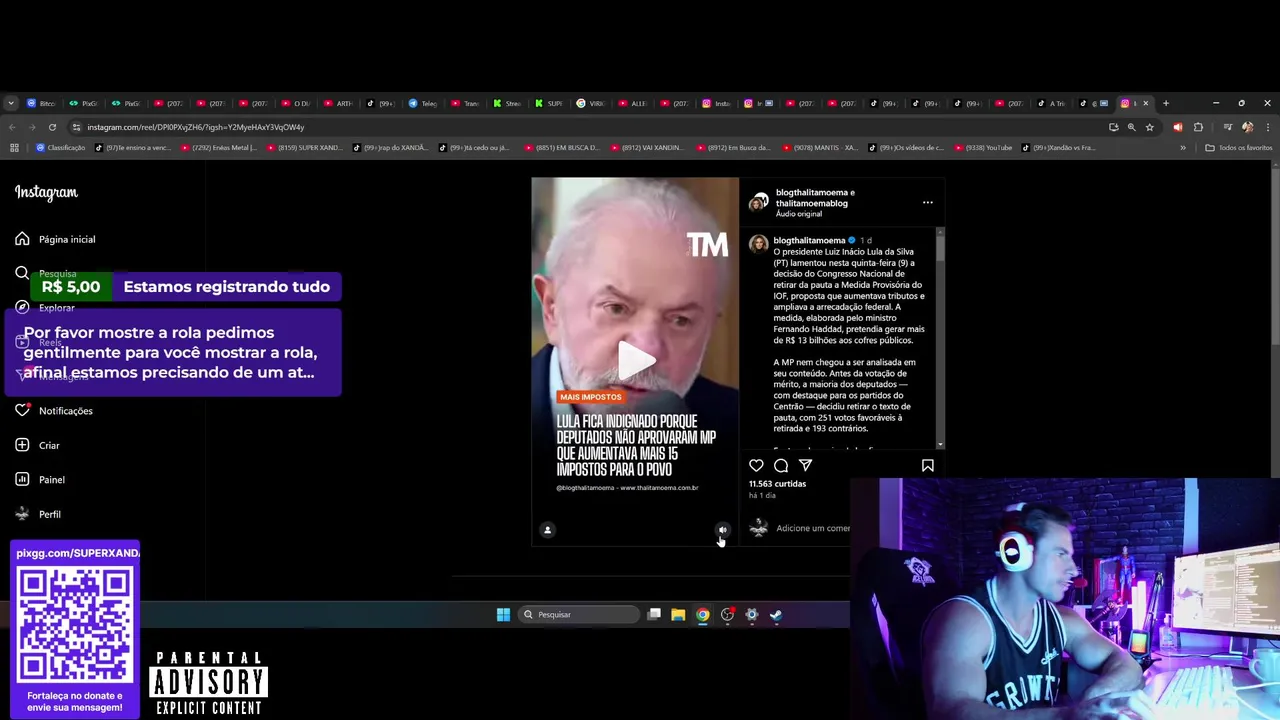The width and height of the screenshot is (1280, 720).
Task: Open (9078) MANTIS bookmark
Action: [x=820, y=148]
